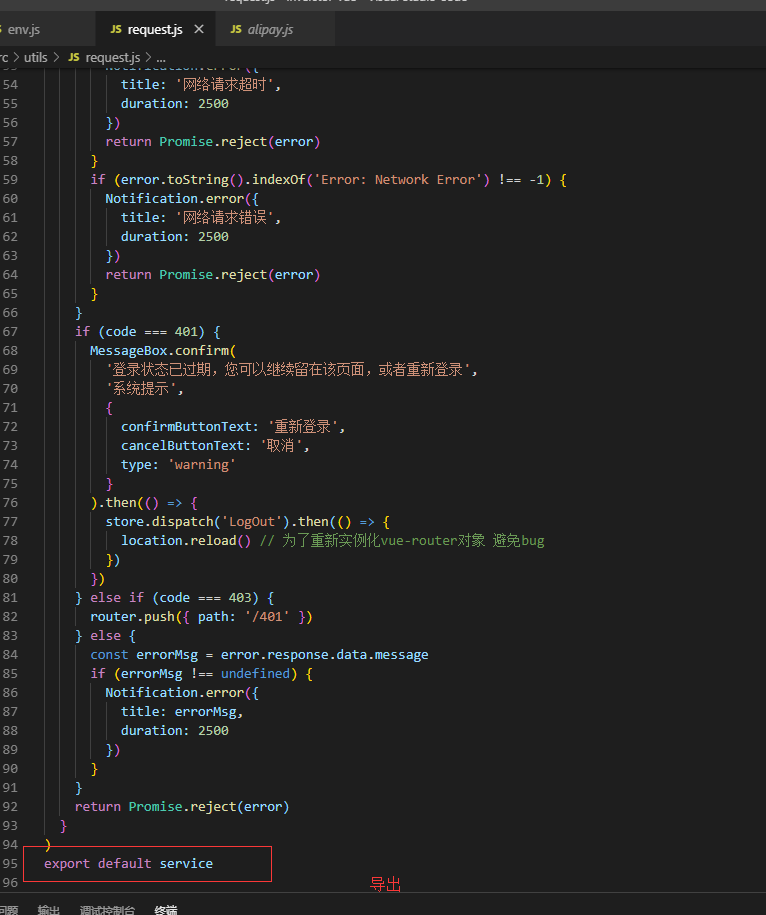Switch to the alipay.js editor tab
Screen dimensions: 766x915
269,30
